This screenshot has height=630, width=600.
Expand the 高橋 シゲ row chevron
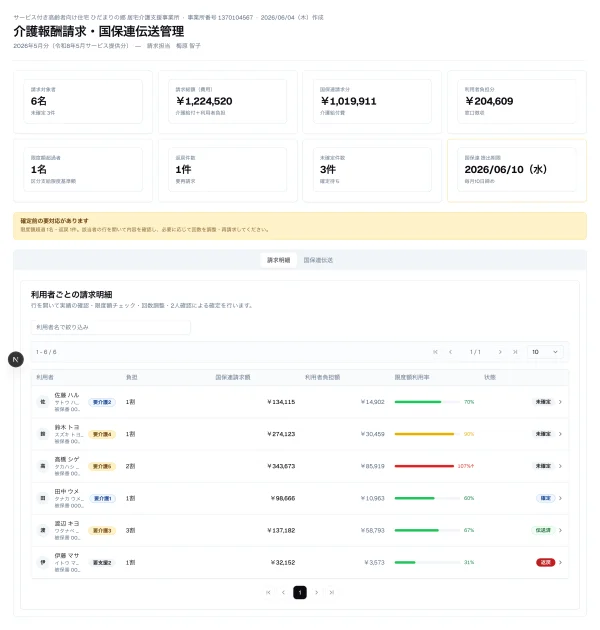tap(560, 466)
